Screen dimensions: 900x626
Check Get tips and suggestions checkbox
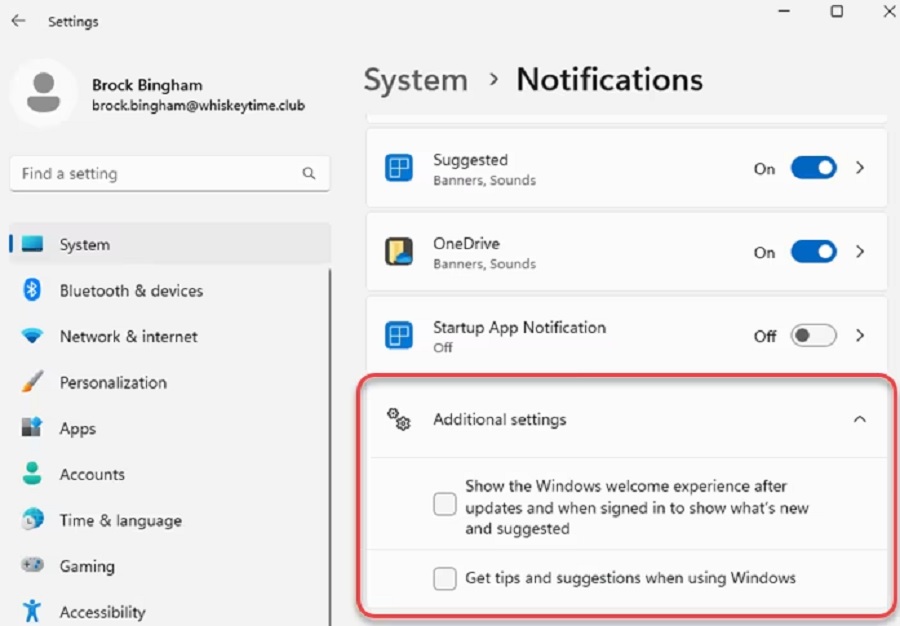(445, 578)
